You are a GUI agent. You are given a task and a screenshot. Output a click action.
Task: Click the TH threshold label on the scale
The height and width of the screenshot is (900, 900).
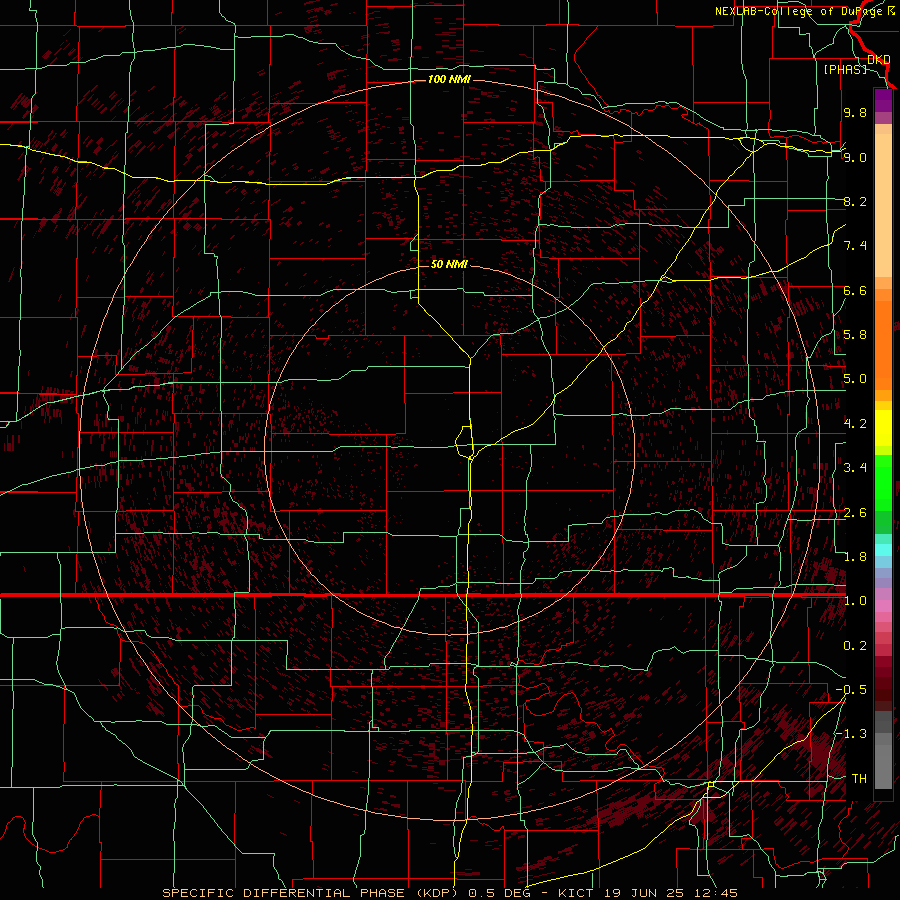tap(859, 779)
